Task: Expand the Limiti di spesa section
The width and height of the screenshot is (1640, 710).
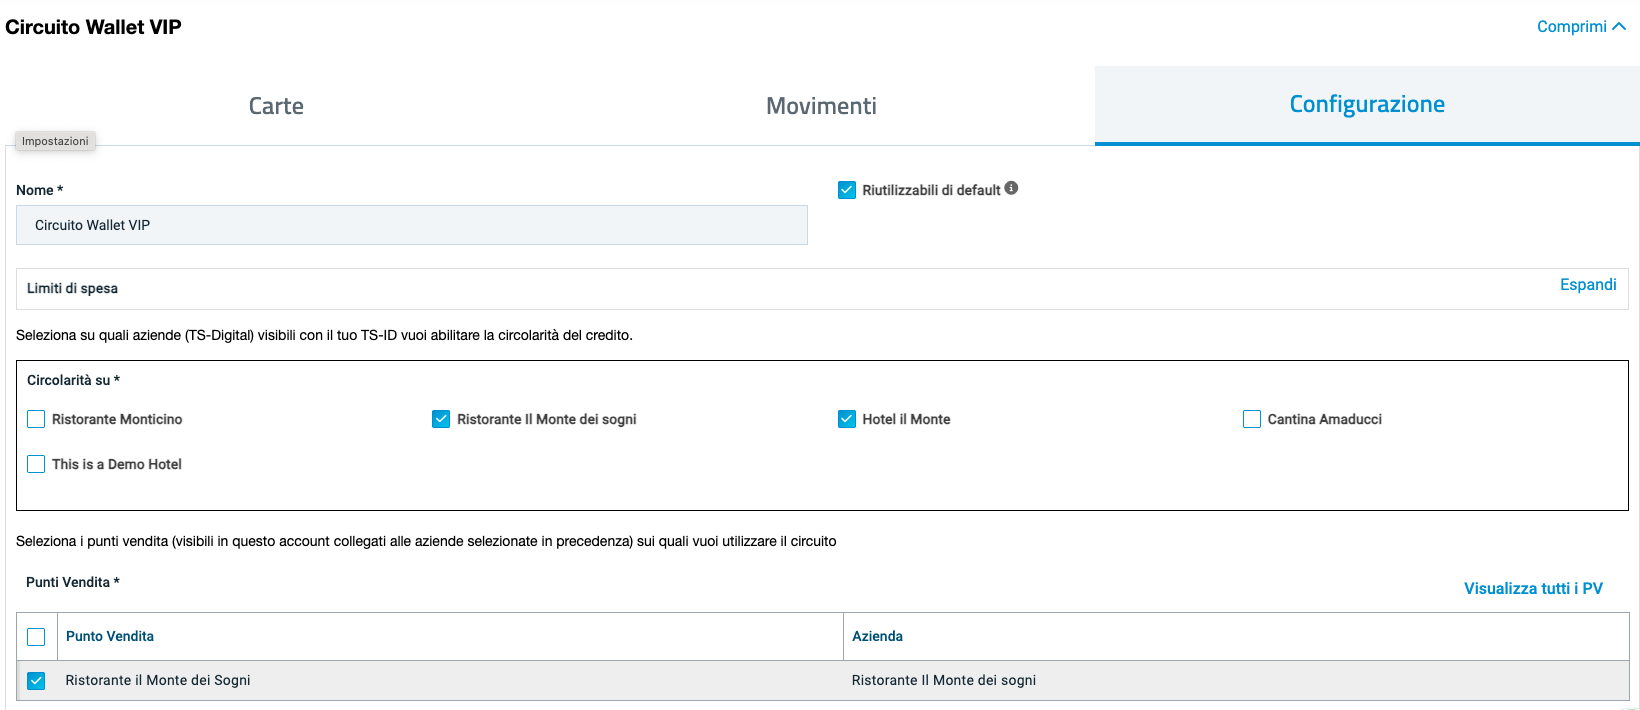Action: tap(1587, 285)
